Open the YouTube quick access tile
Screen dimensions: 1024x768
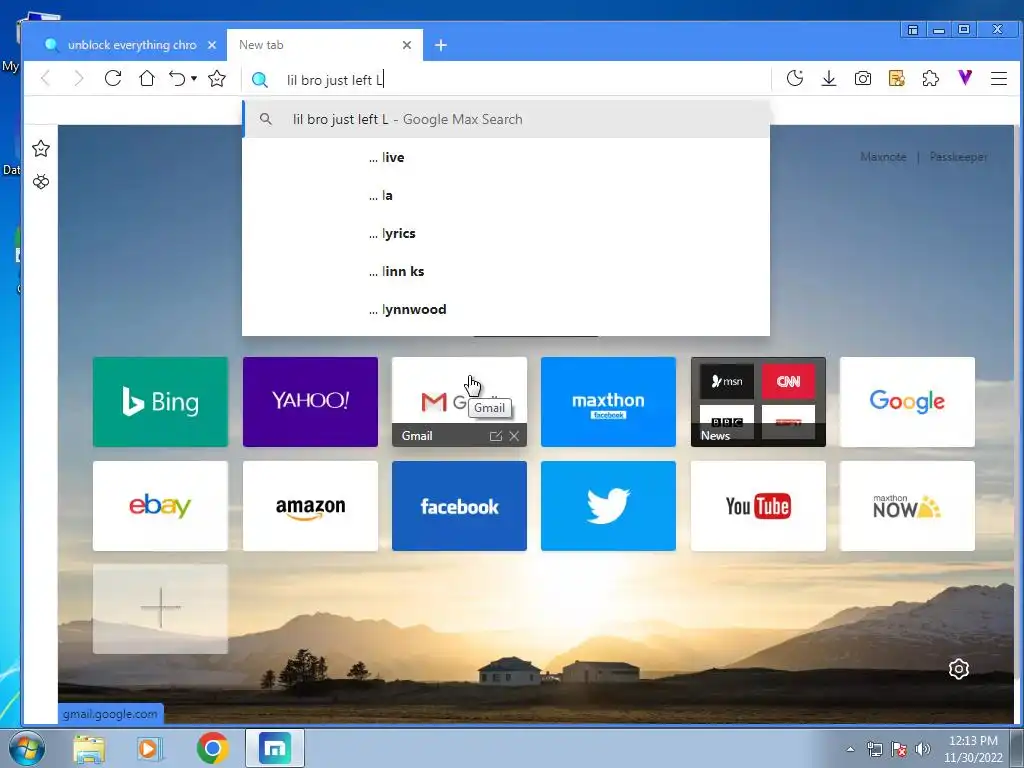tap(758, 506)
